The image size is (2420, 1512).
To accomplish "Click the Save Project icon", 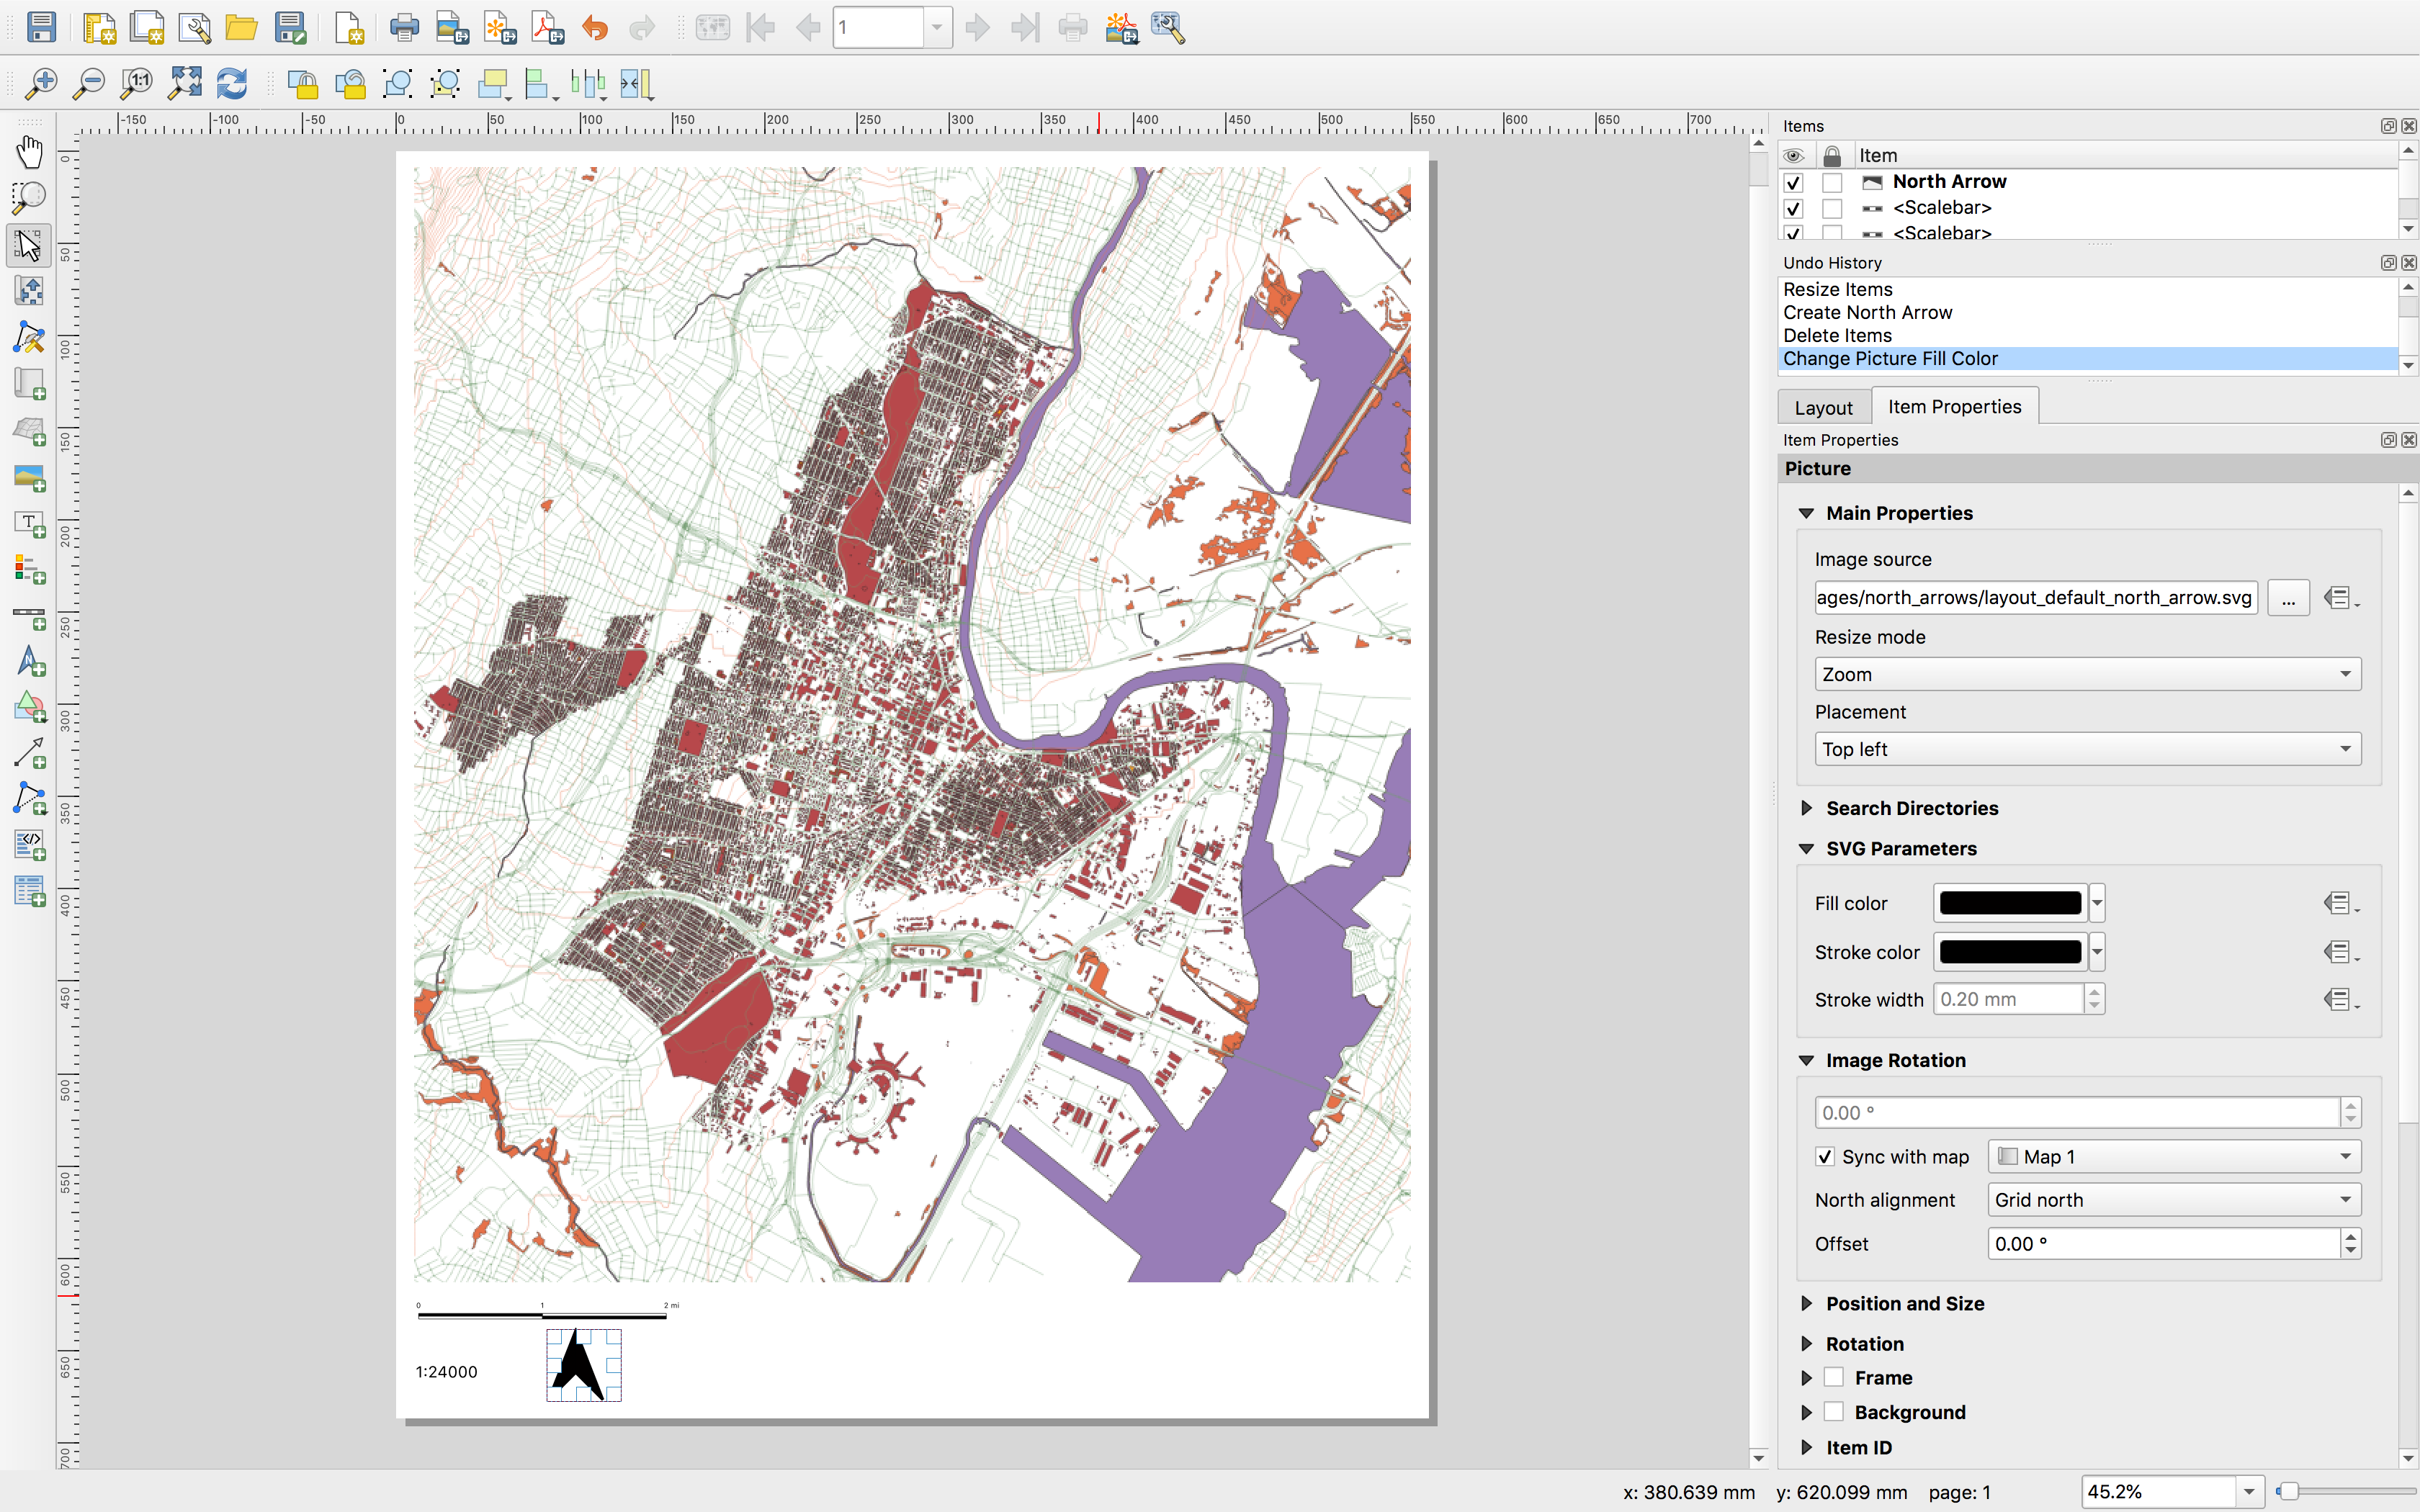I will [41, 27].
